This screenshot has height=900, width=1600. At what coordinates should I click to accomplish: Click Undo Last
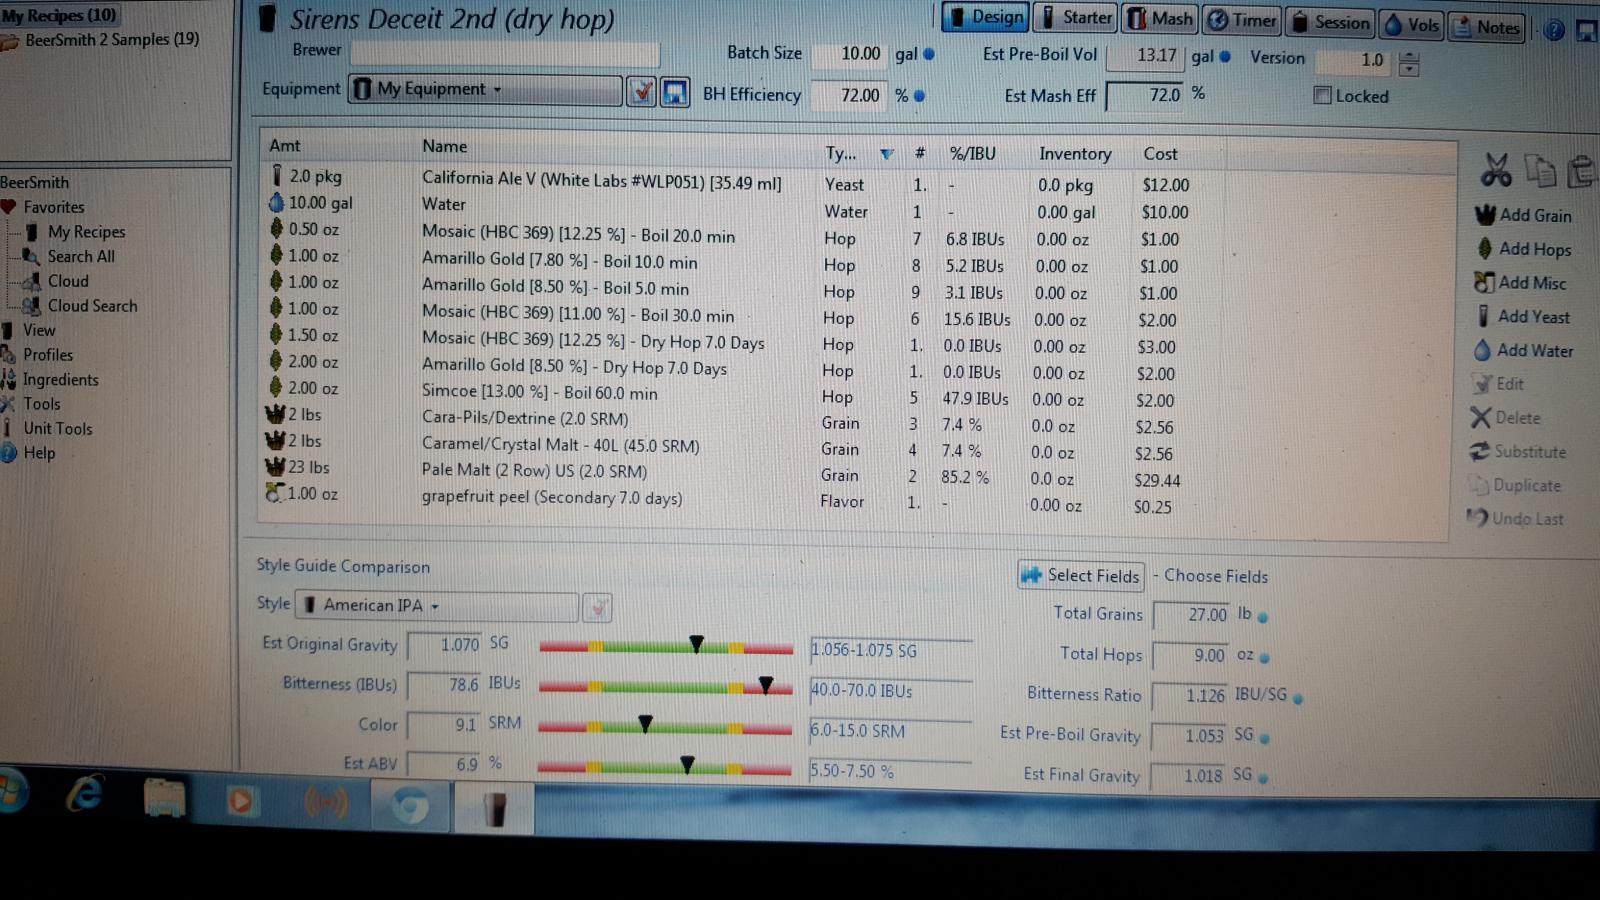click(1515, 519)
